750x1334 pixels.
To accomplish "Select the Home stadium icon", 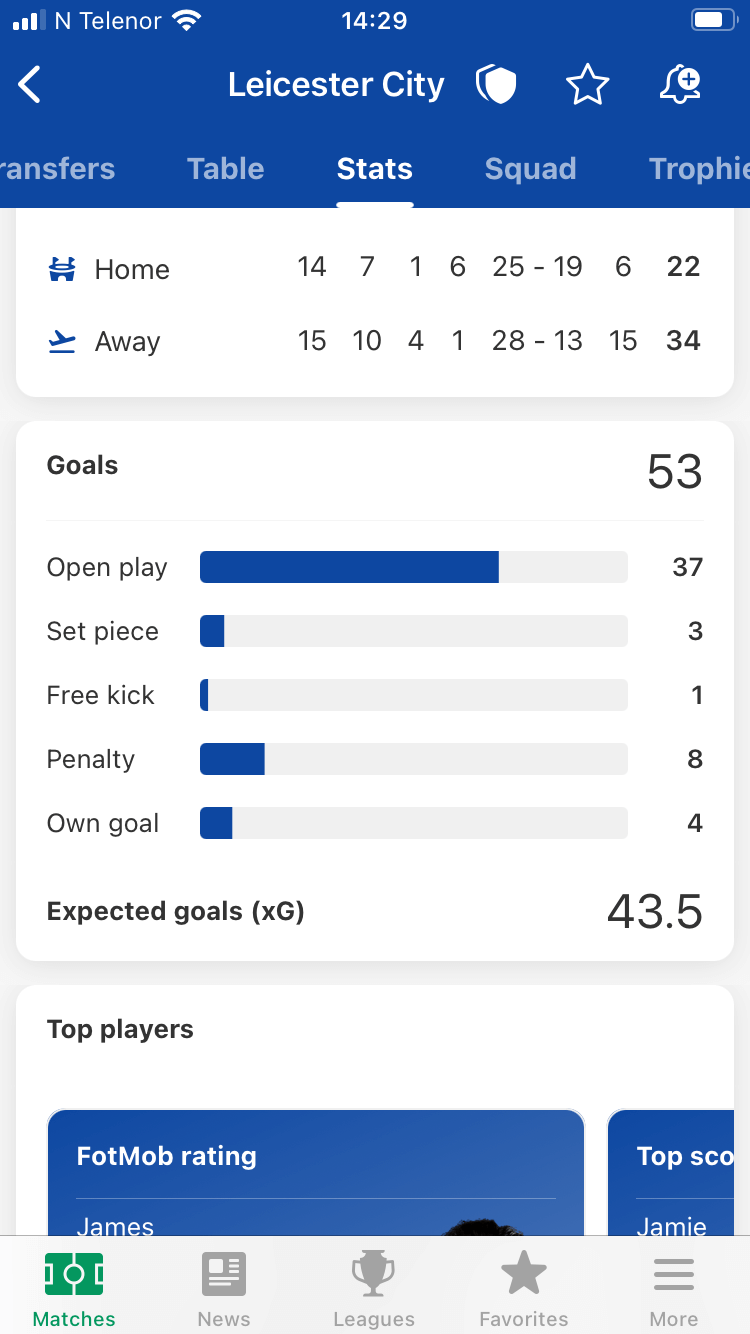I will coord(61,267).
